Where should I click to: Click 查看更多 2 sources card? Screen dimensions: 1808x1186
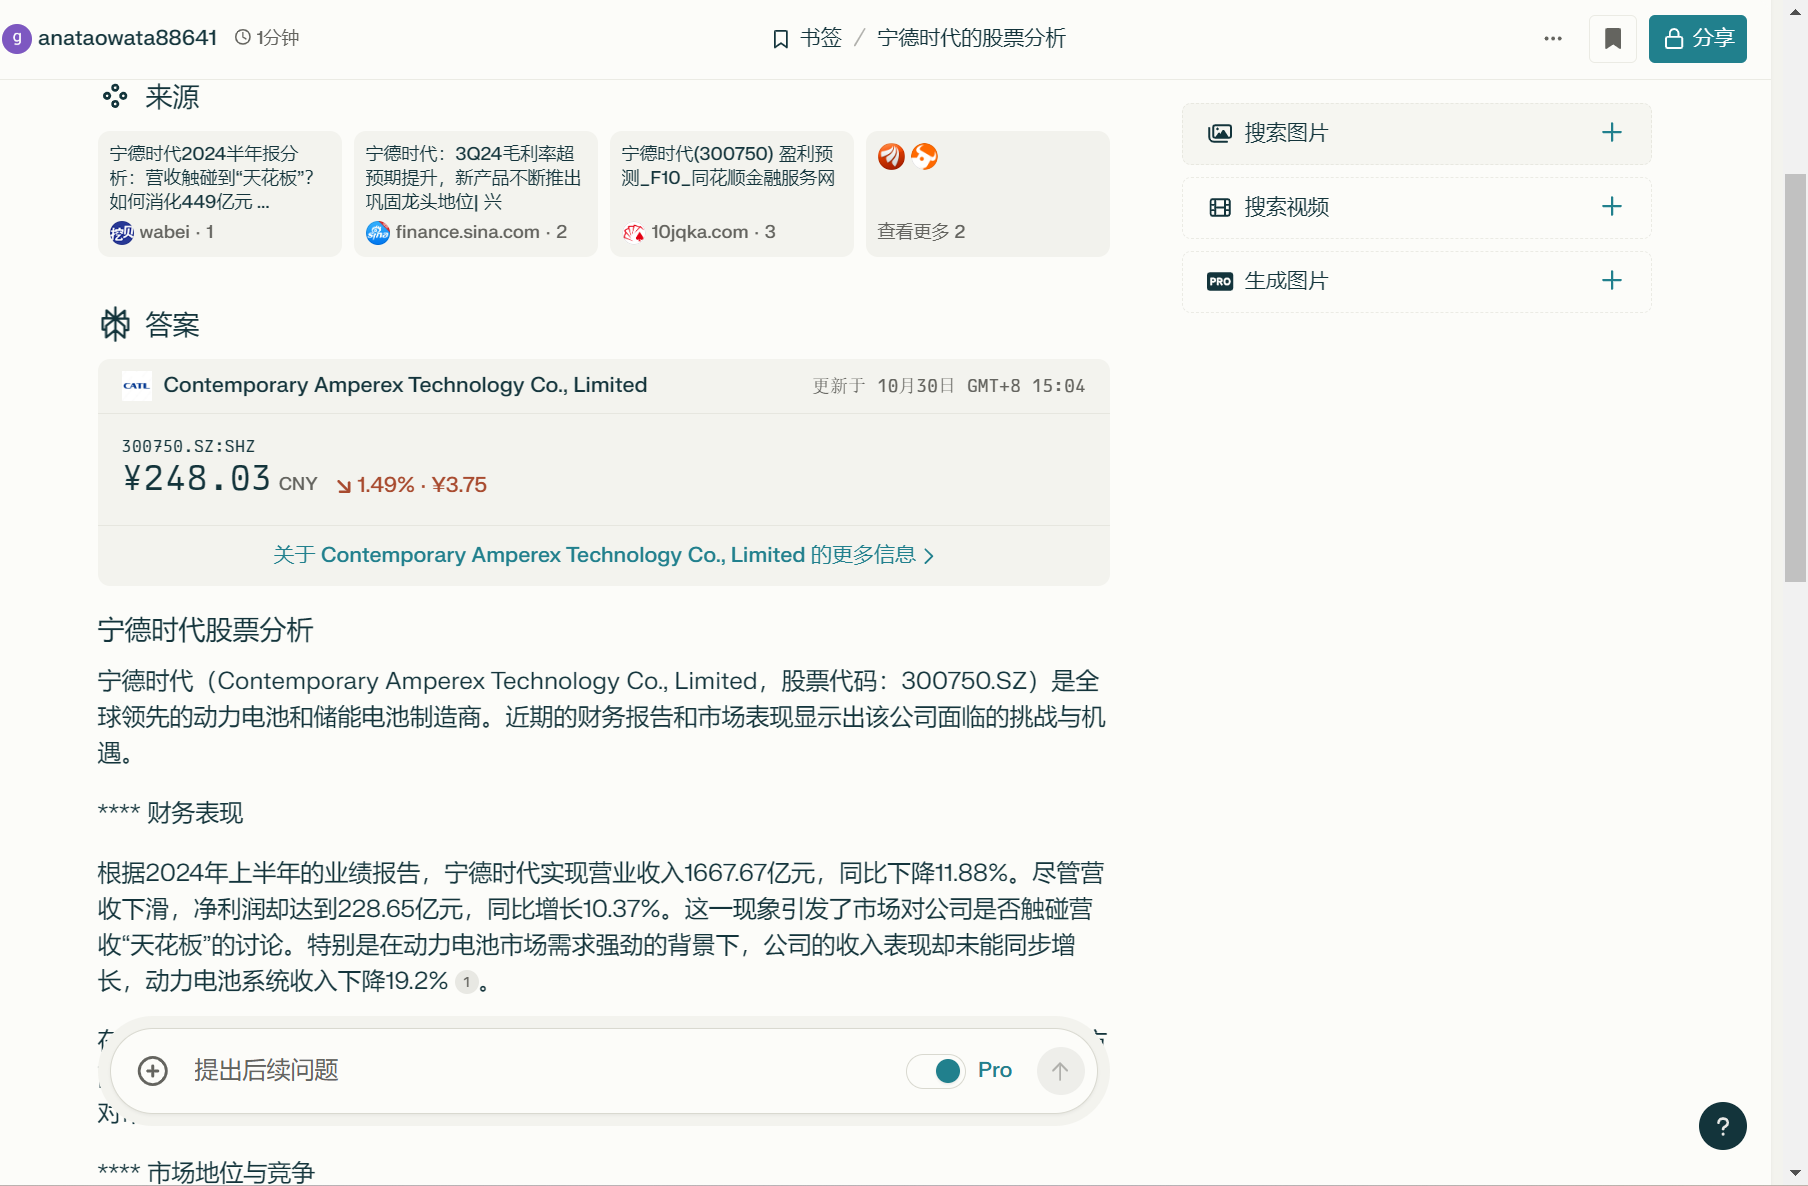(988, 194)
